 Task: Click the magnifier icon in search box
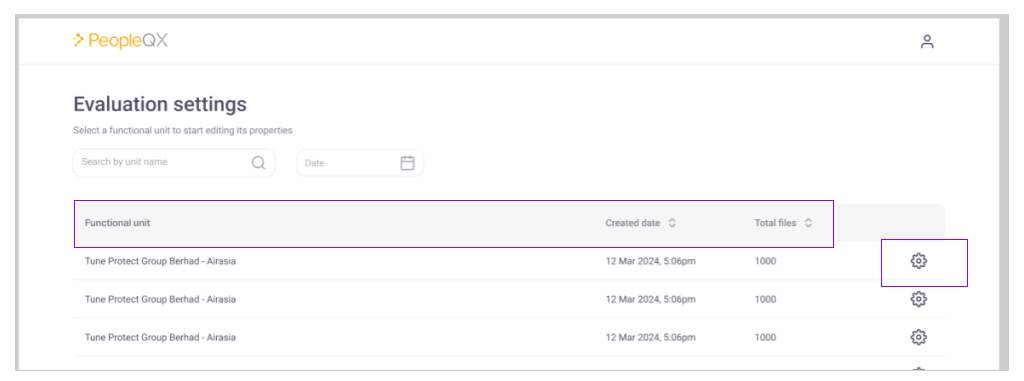(x=259, y=163)
